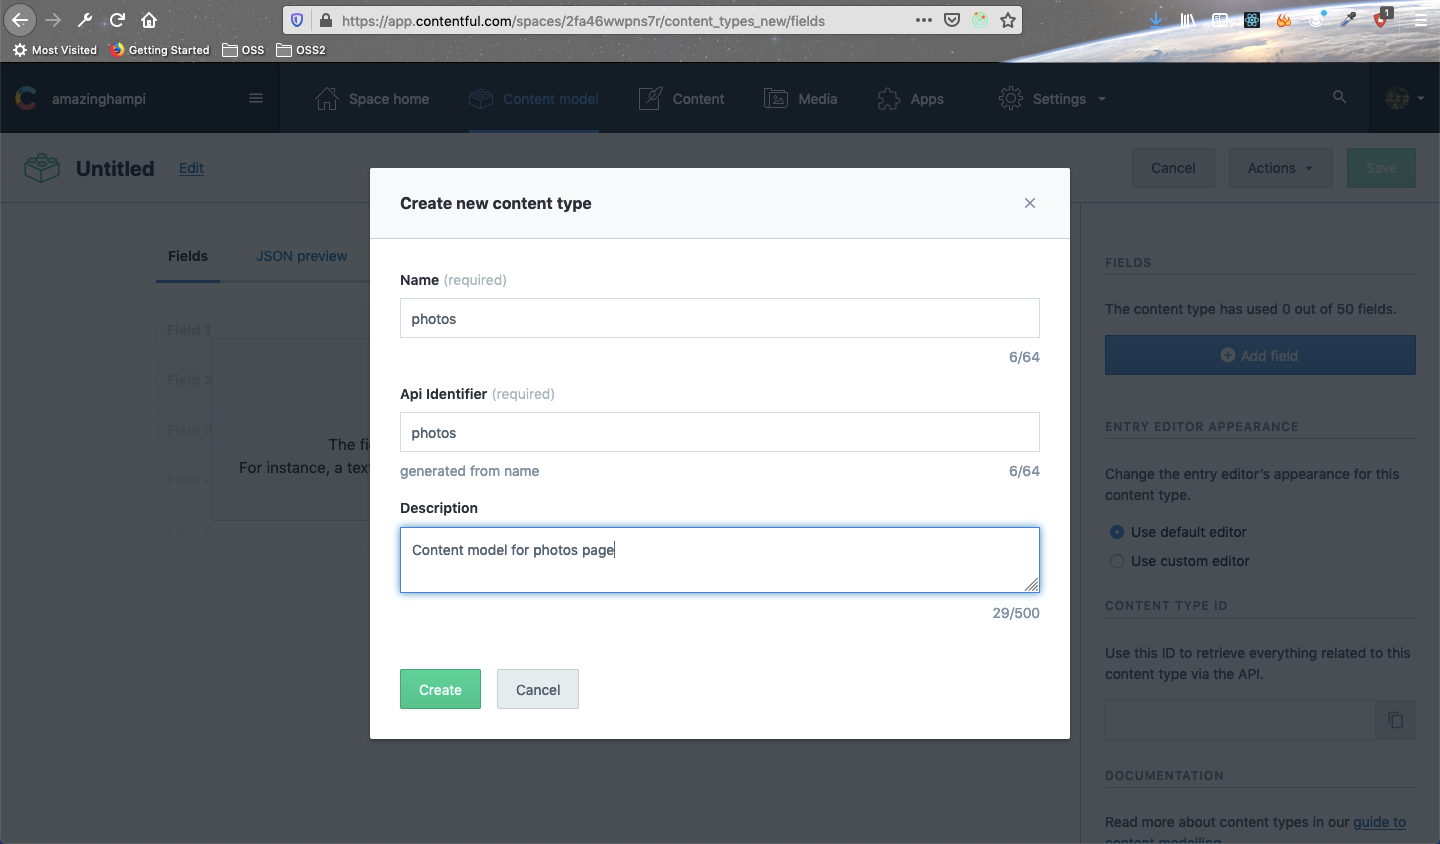Bookmark this page with the star icon

point(1008,20)
